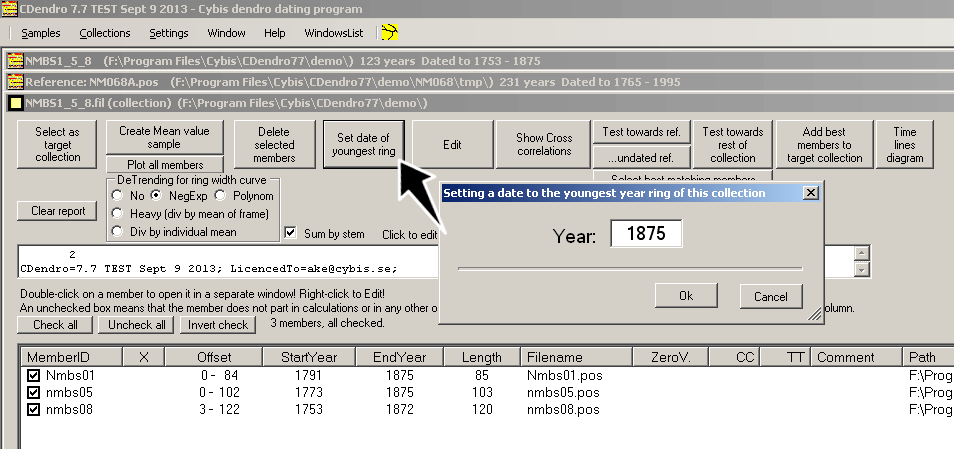The width and height of the screenshot is (954, 449).
Task: Select Div by individual mean option
Action: (x=117, y=232)
